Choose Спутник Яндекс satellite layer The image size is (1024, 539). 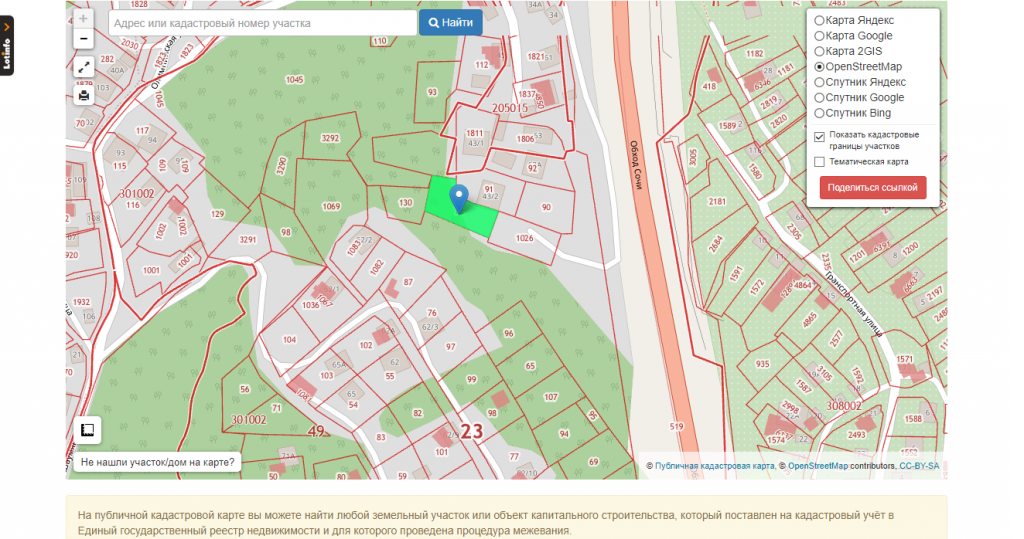820,82
